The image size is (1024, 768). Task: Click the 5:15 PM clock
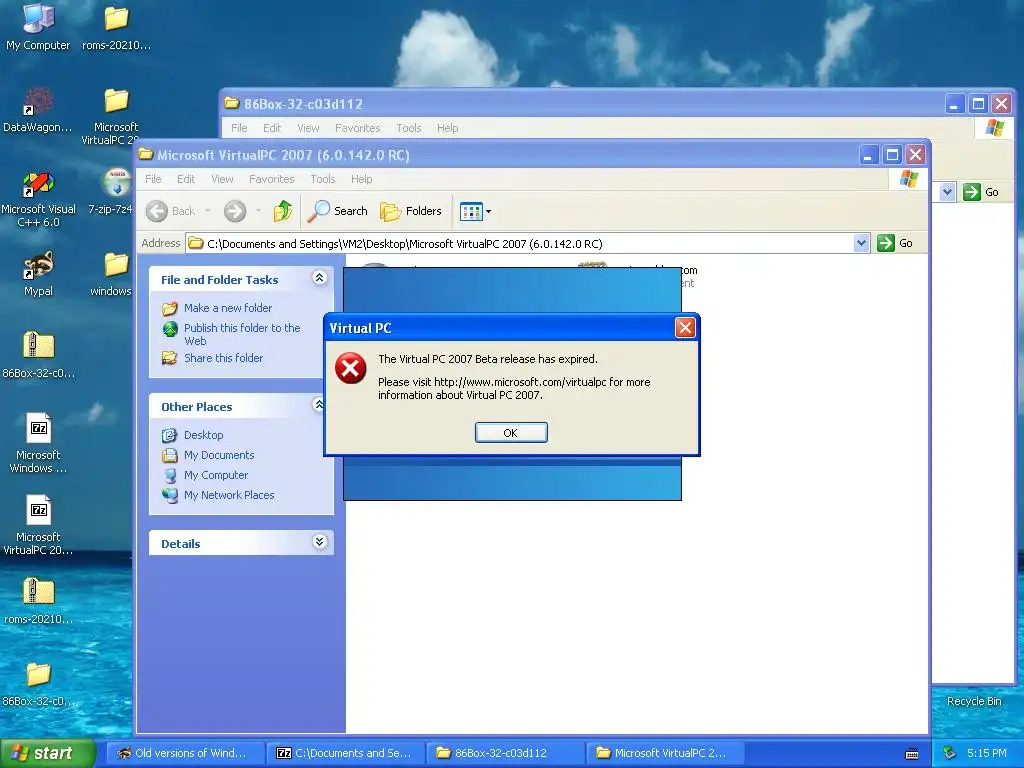coord(987,753)
